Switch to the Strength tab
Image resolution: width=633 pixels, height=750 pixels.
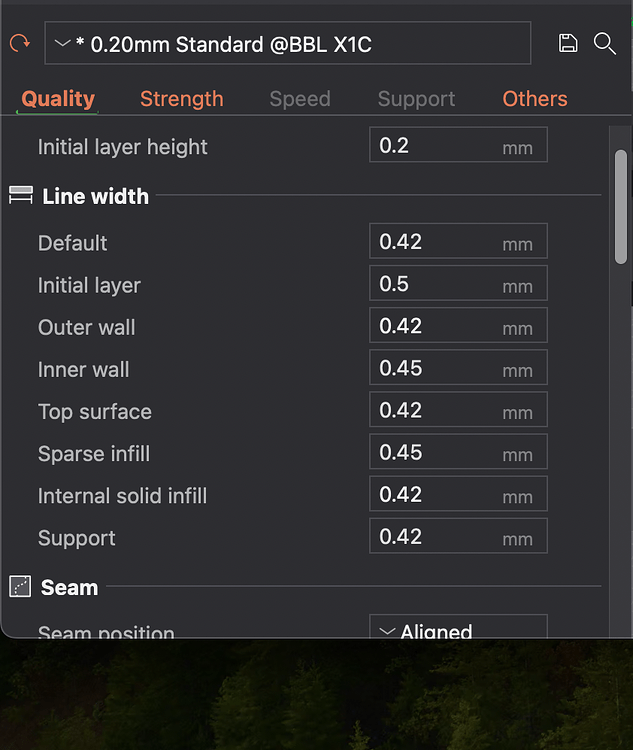click(182, 99)
